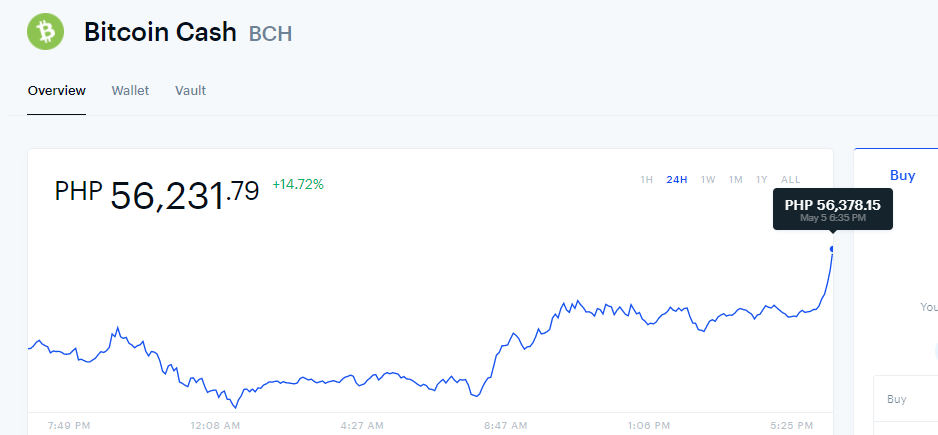938x435 pixels.
Task: Click the 12:08 AM time axis label
Action: pos(215,426)
